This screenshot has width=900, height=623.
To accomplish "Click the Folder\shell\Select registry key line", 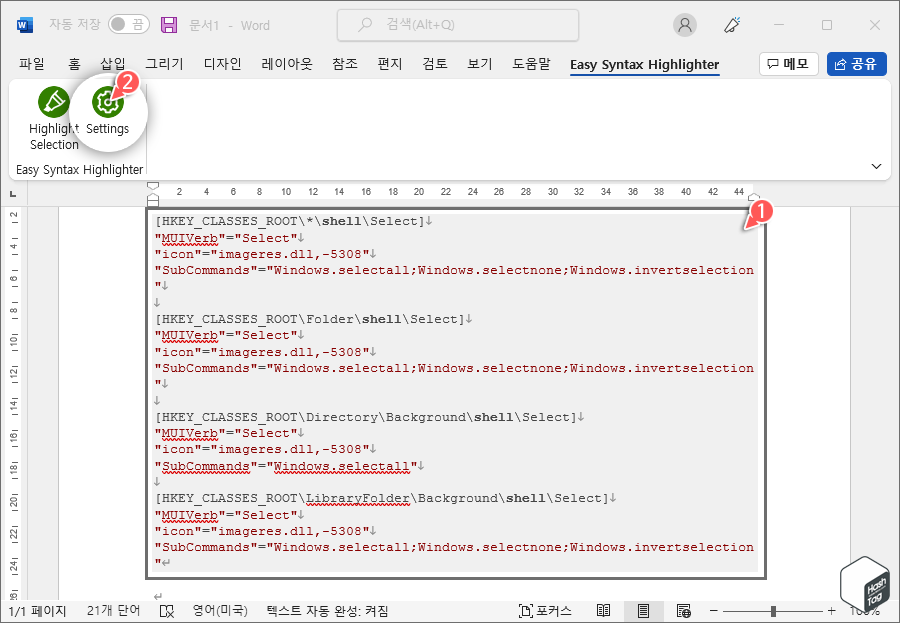I will 309,319.
